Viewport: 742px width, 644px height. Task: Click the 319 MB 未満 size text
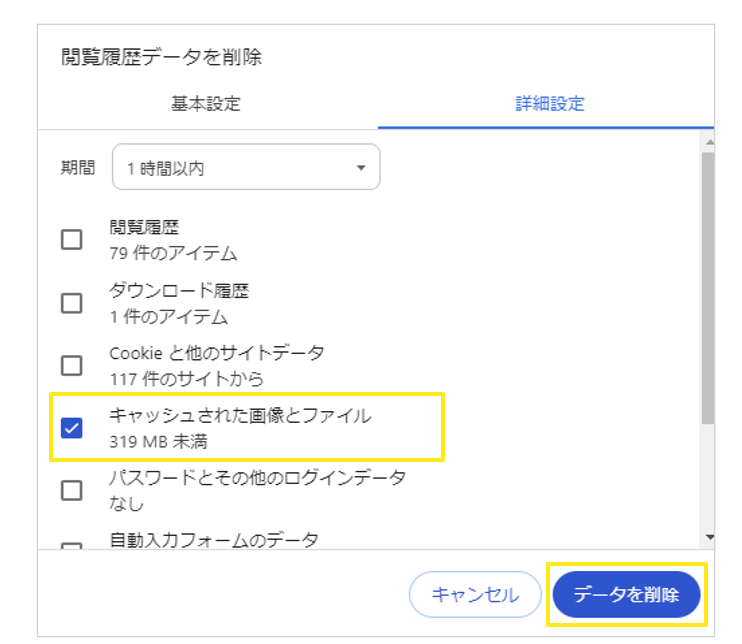[159, 441]
